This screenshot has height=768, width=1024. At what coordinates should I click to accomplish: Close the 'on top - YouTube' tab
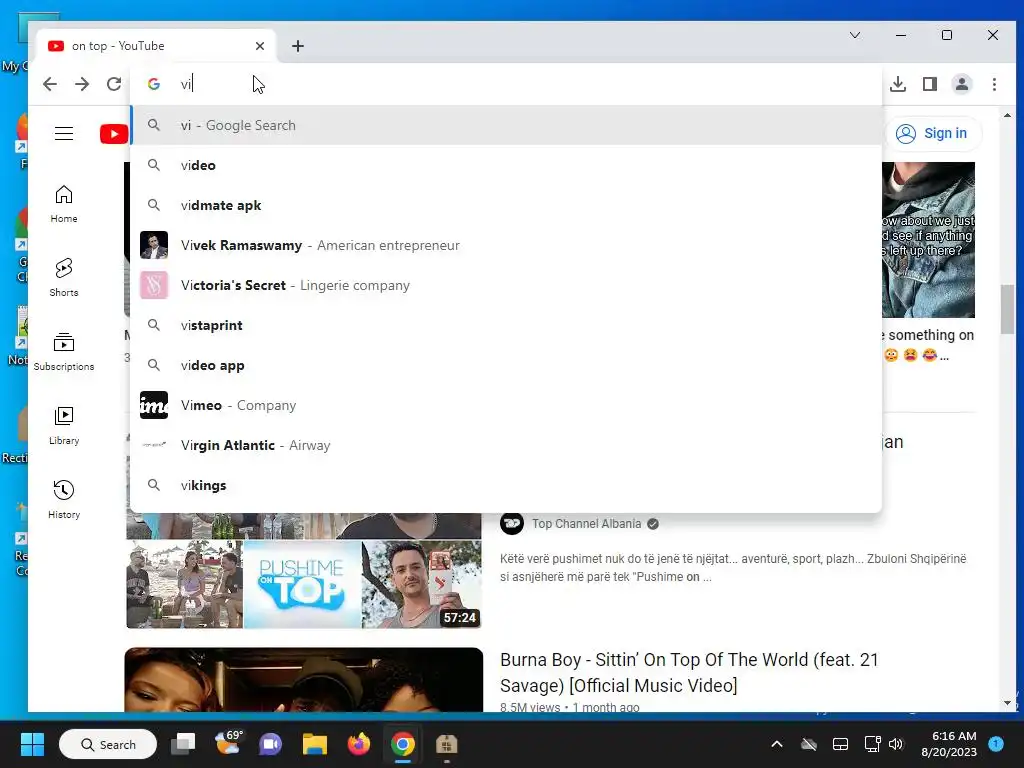point(260,46)
